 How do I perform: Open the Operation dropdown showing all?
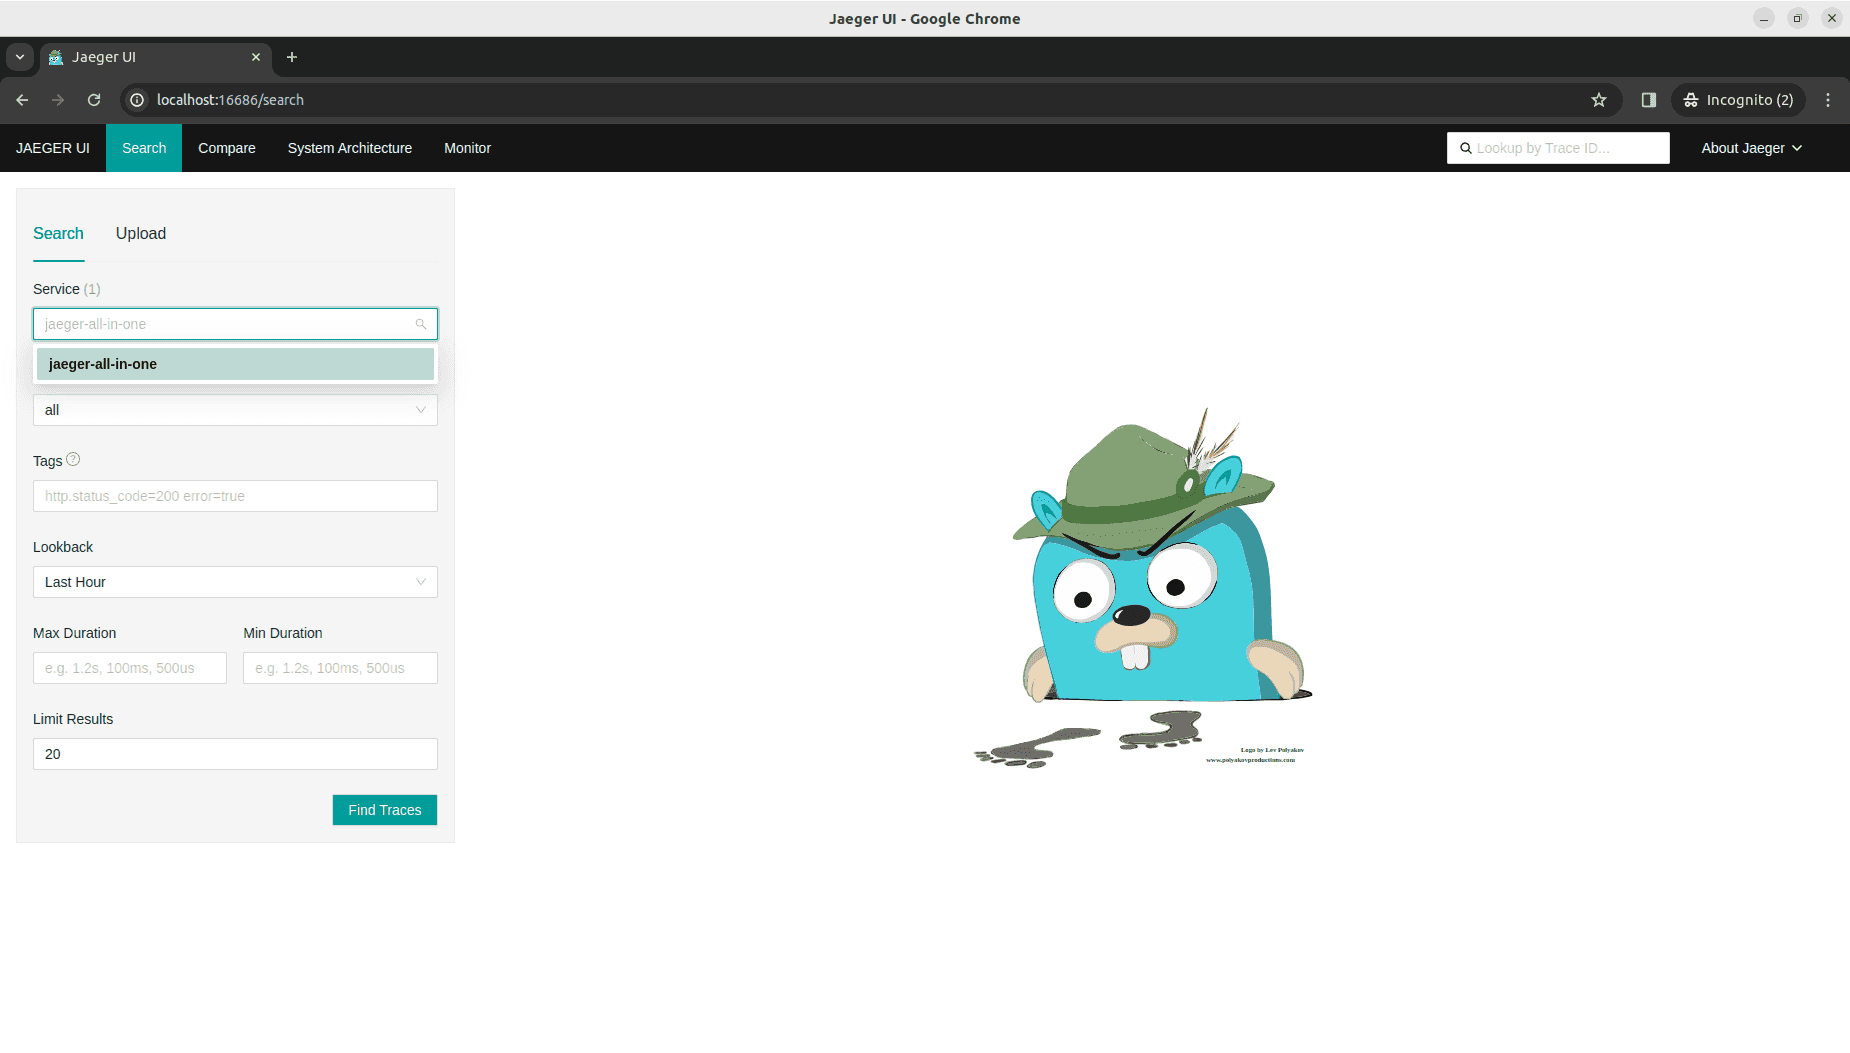coord(235,410)
